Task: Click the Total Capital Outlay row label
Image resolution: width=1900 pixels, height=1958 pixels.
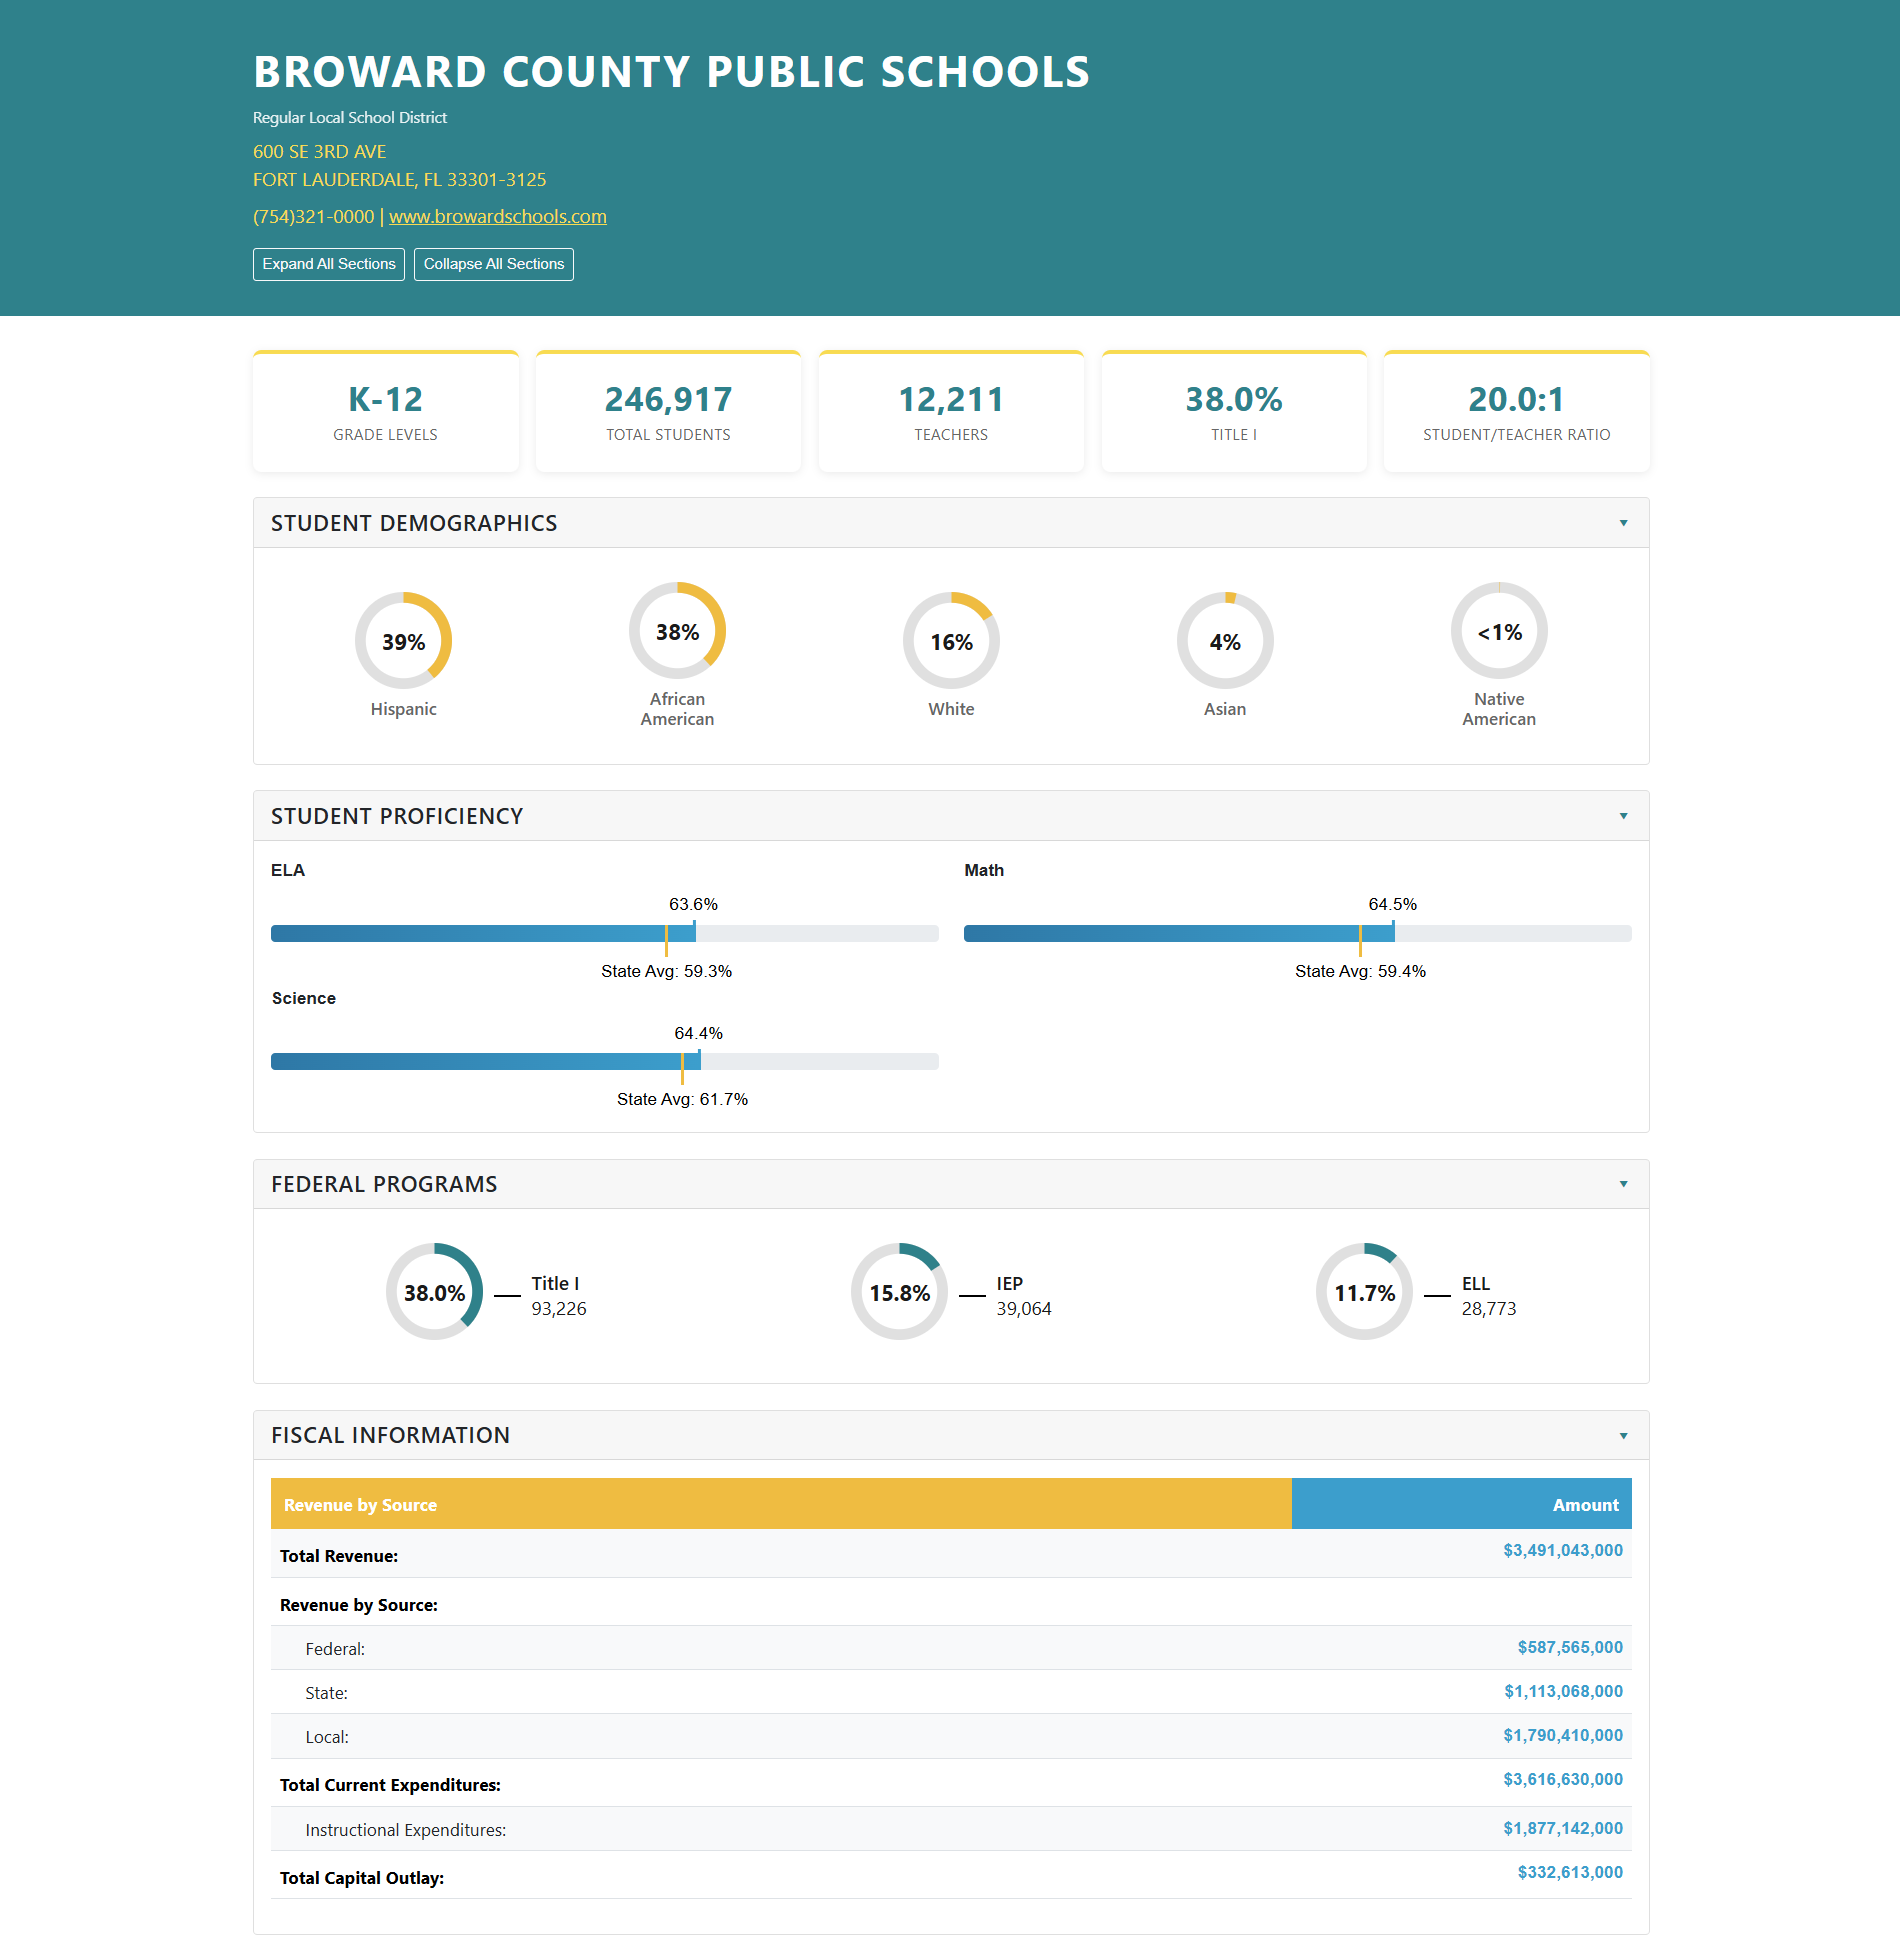Action: coord(362,1878)
